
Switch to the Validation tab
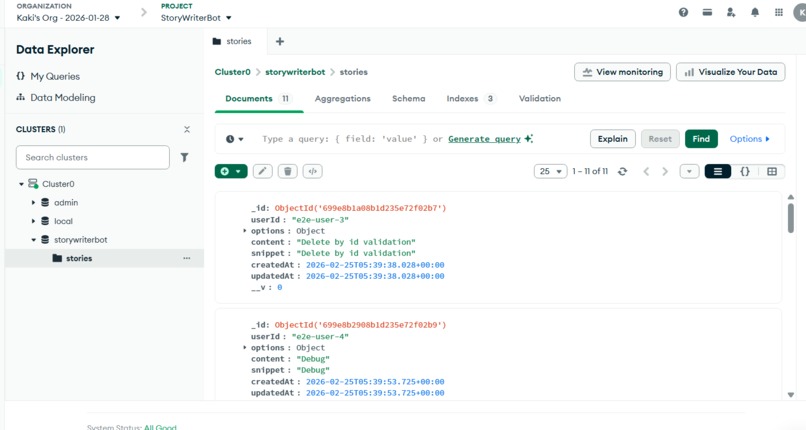pos(540,99)
